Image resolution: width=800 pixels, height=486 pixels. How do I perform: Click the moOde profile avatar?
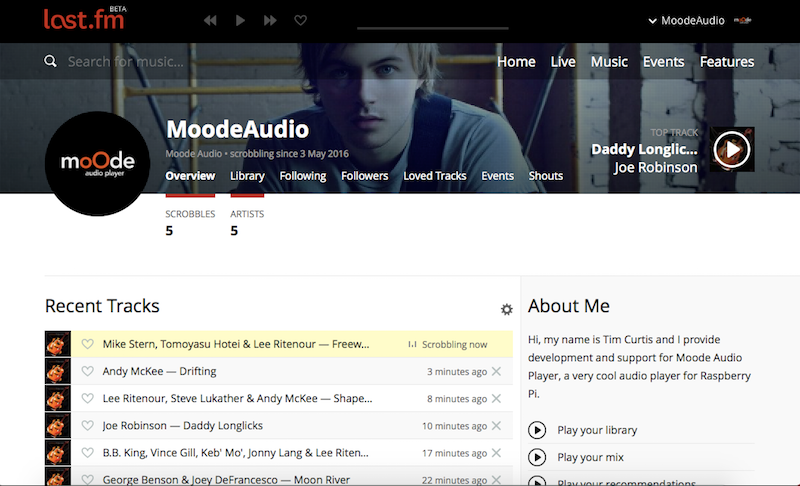point(97,163)
